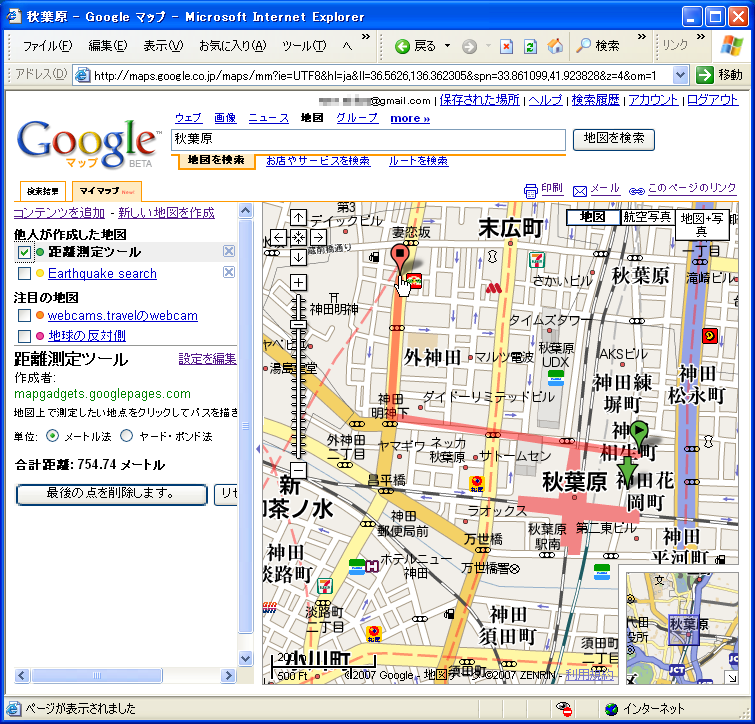755x724 pixels.
Task: Return to last result with center pan button
Action: coord(299,237)
